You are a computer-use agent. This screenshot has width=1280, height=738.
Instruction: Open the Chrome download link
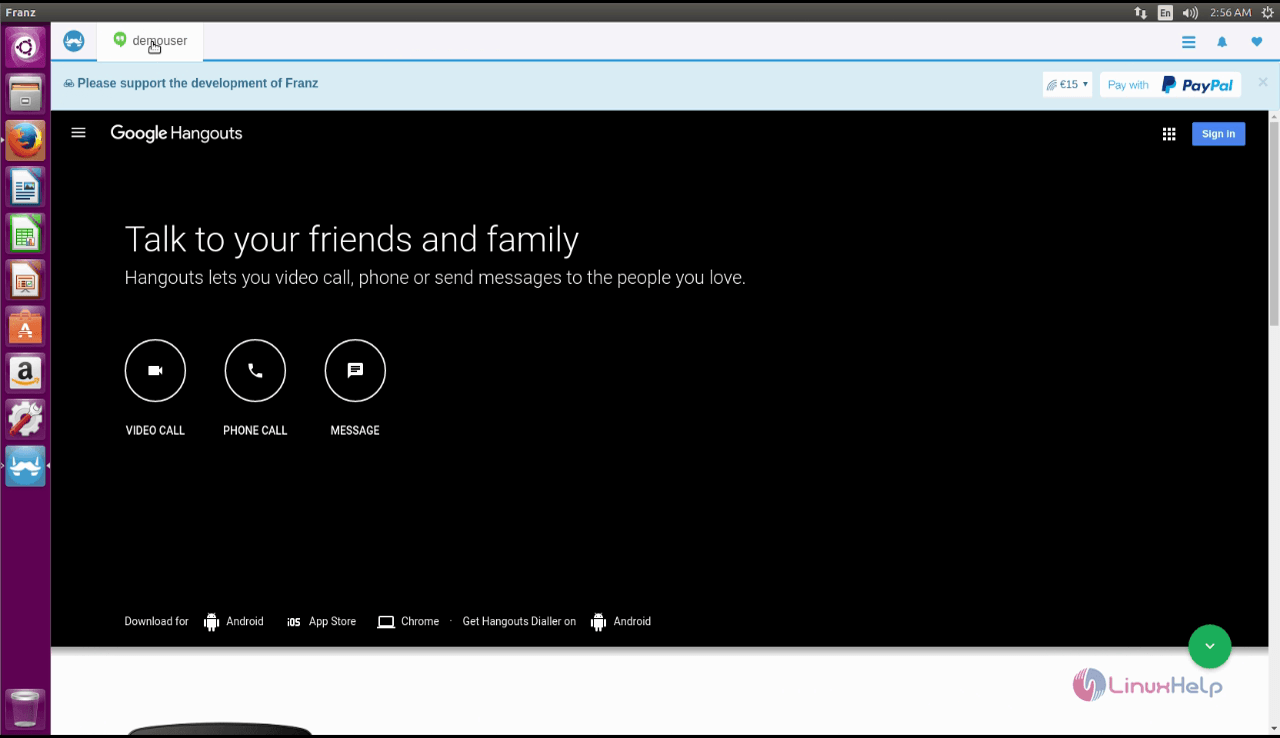pyautogui.click(x=408, y=622)
